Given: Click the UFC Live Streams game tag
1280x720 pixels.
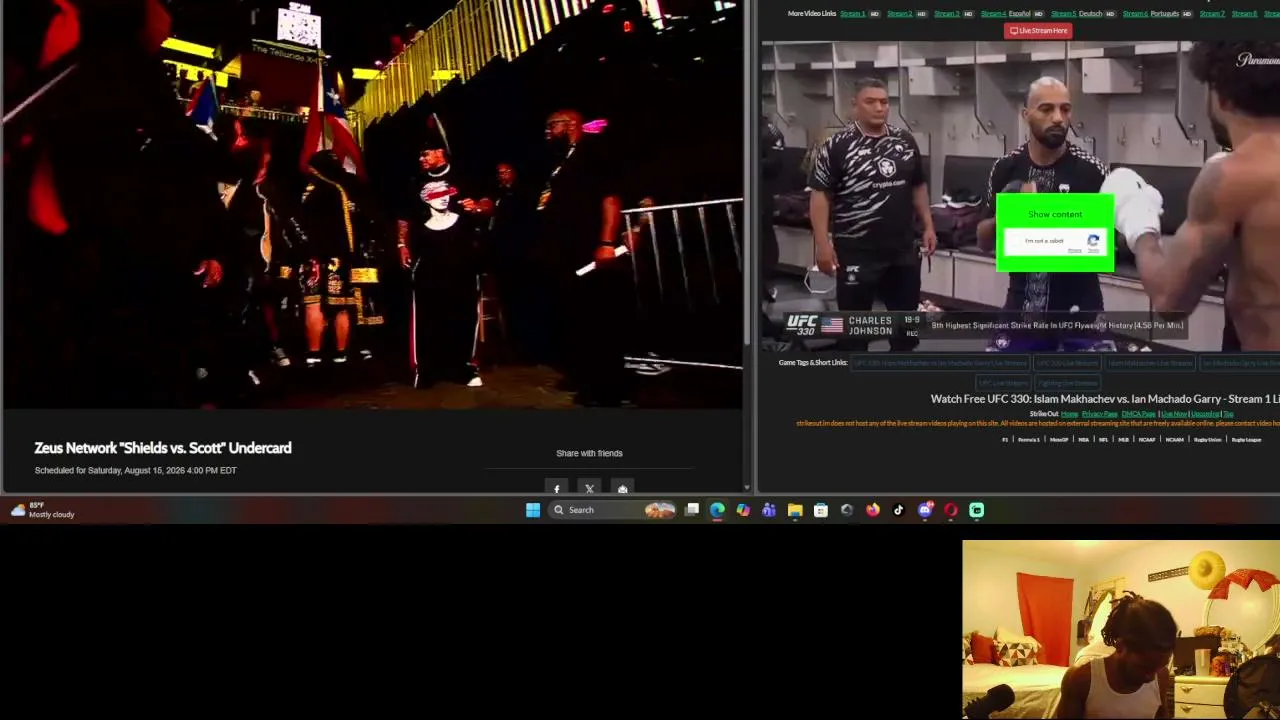Looking at the screenshot, I should click(x=1004, y=383).
